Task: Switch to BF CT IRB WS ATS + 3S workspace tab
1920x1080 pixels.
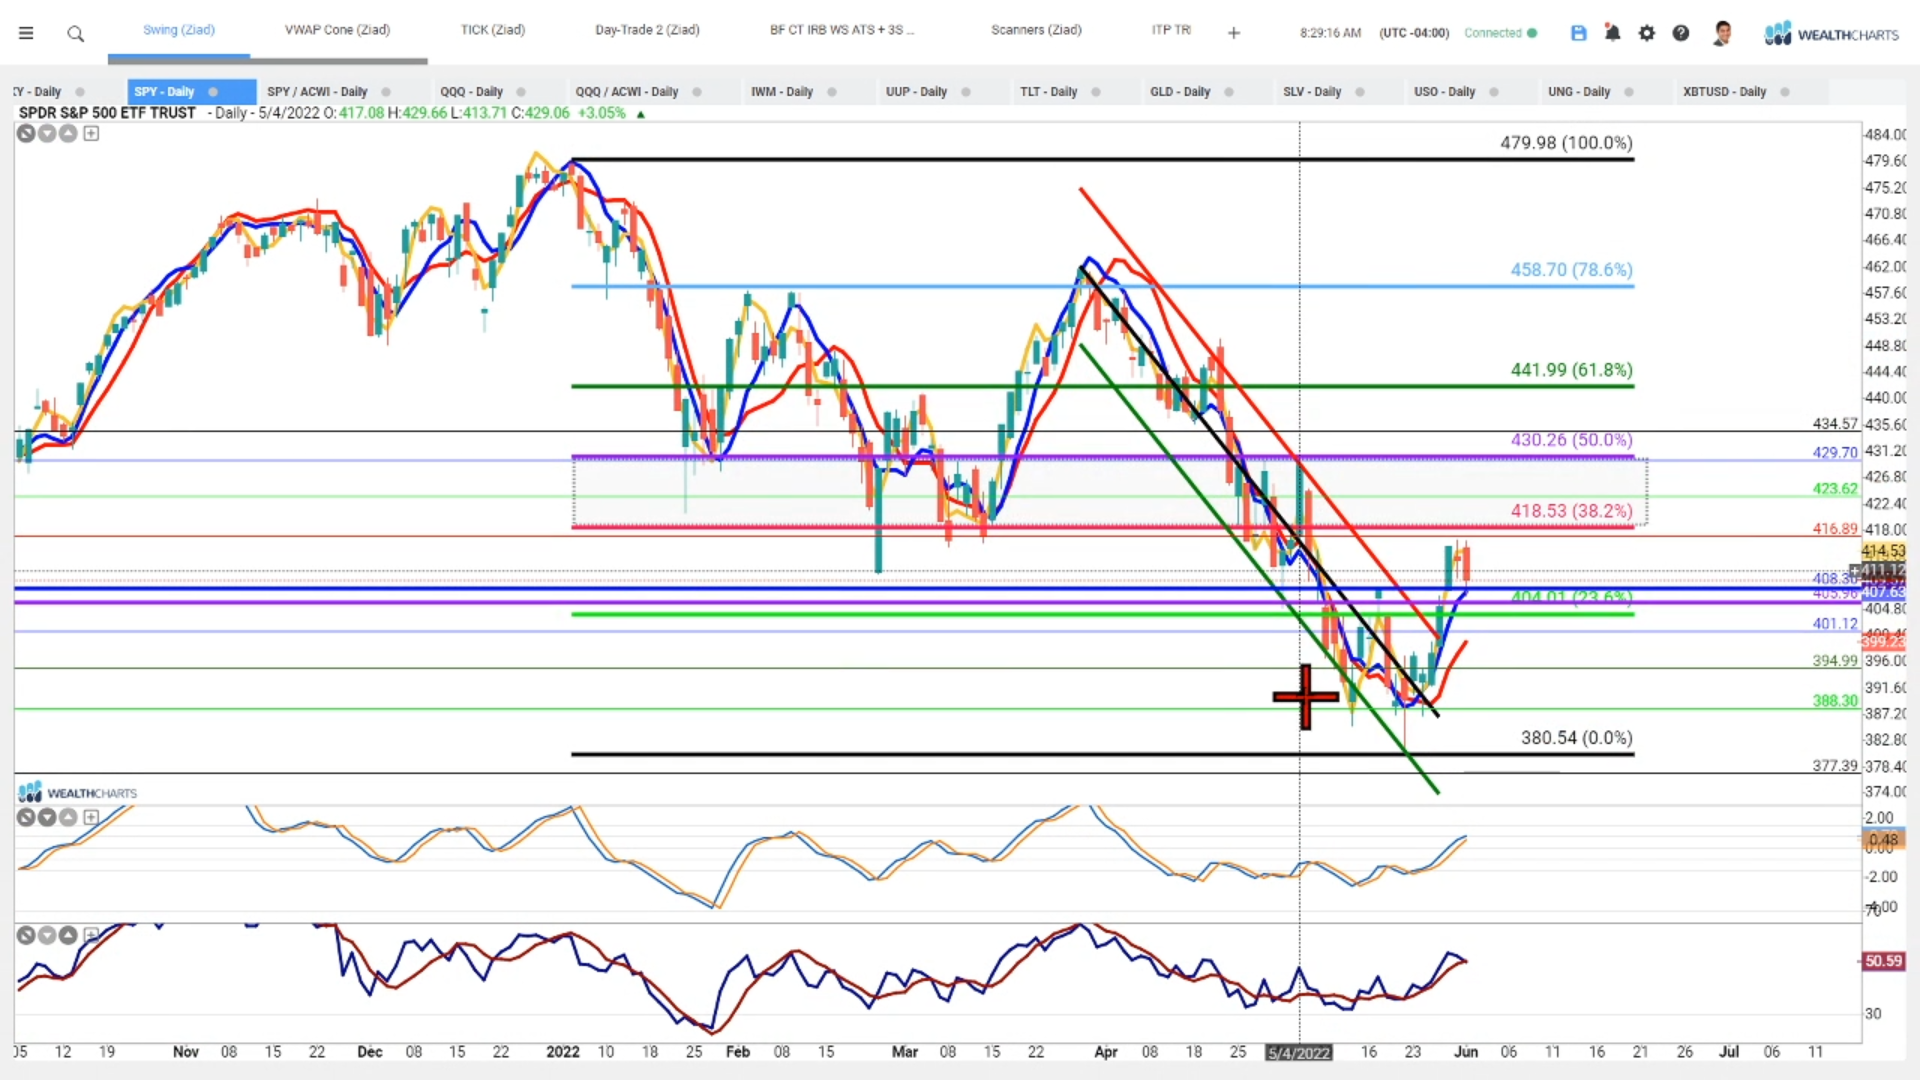Action: point(842,30)
